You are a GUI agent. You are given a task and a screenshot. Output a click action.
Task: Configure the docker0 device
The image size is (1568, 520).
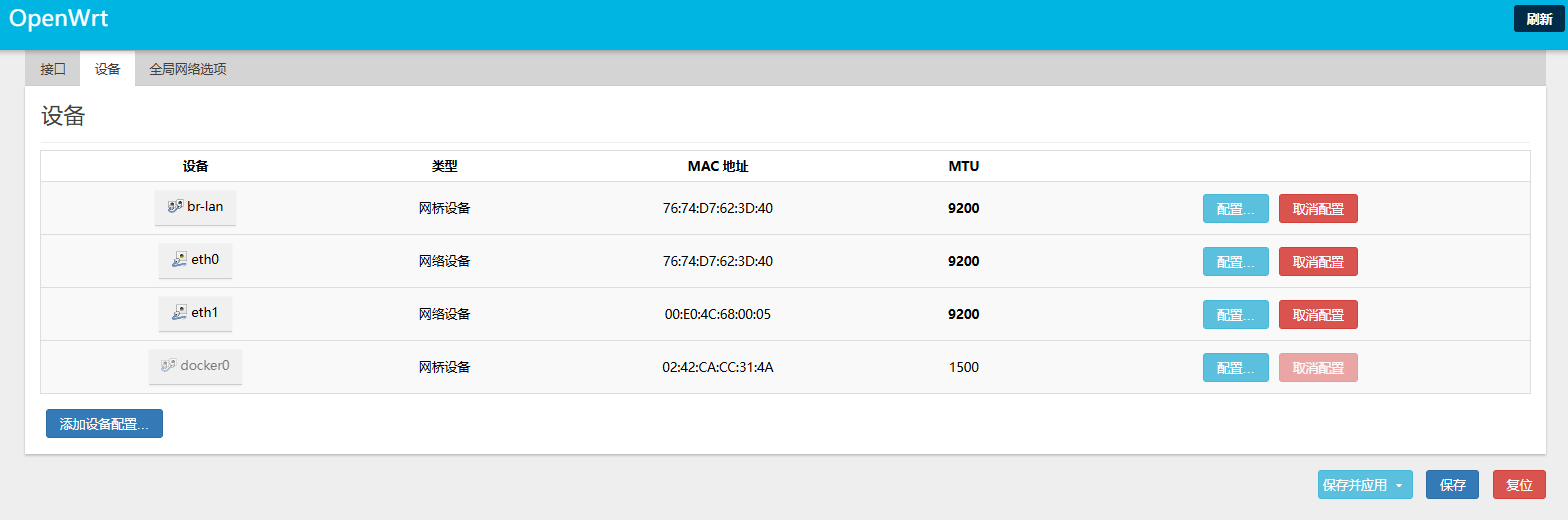1235,367
